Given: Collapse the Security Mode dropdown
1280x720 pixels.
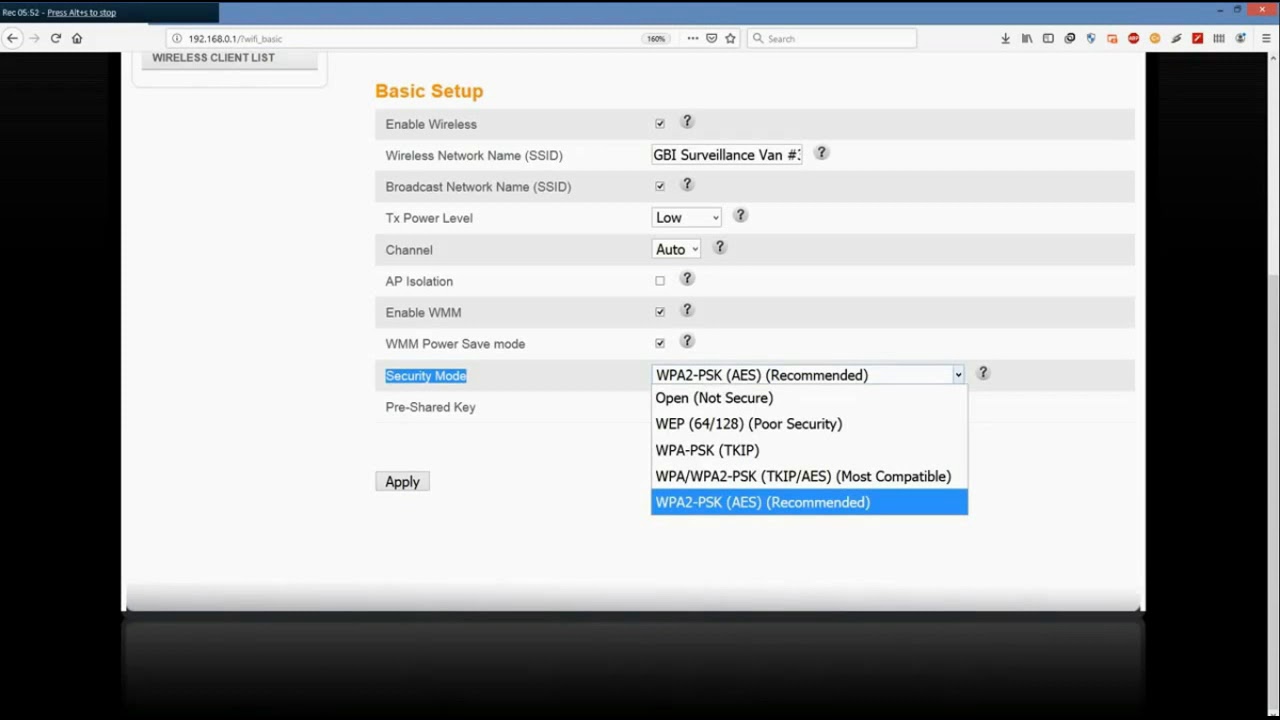Looking at the screenshot, I should click(x=809, y=375).
